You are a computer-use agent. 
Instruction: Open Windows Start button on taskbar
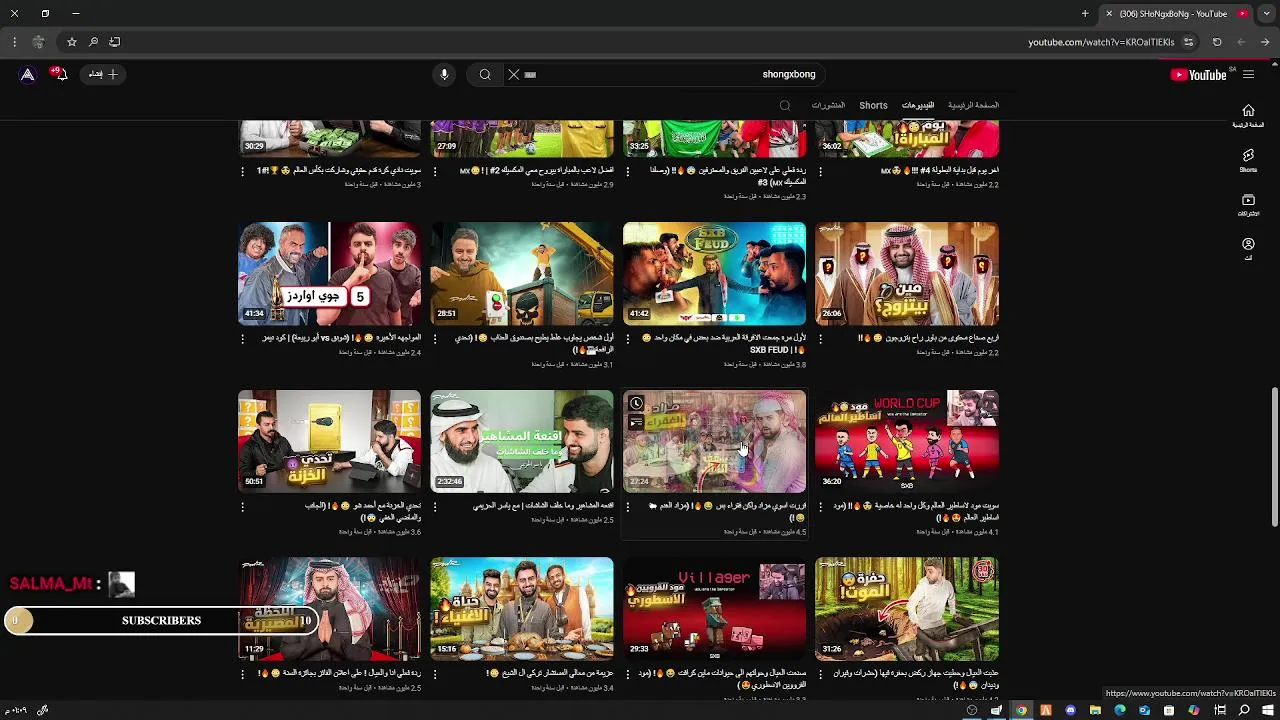(1268, 710)
